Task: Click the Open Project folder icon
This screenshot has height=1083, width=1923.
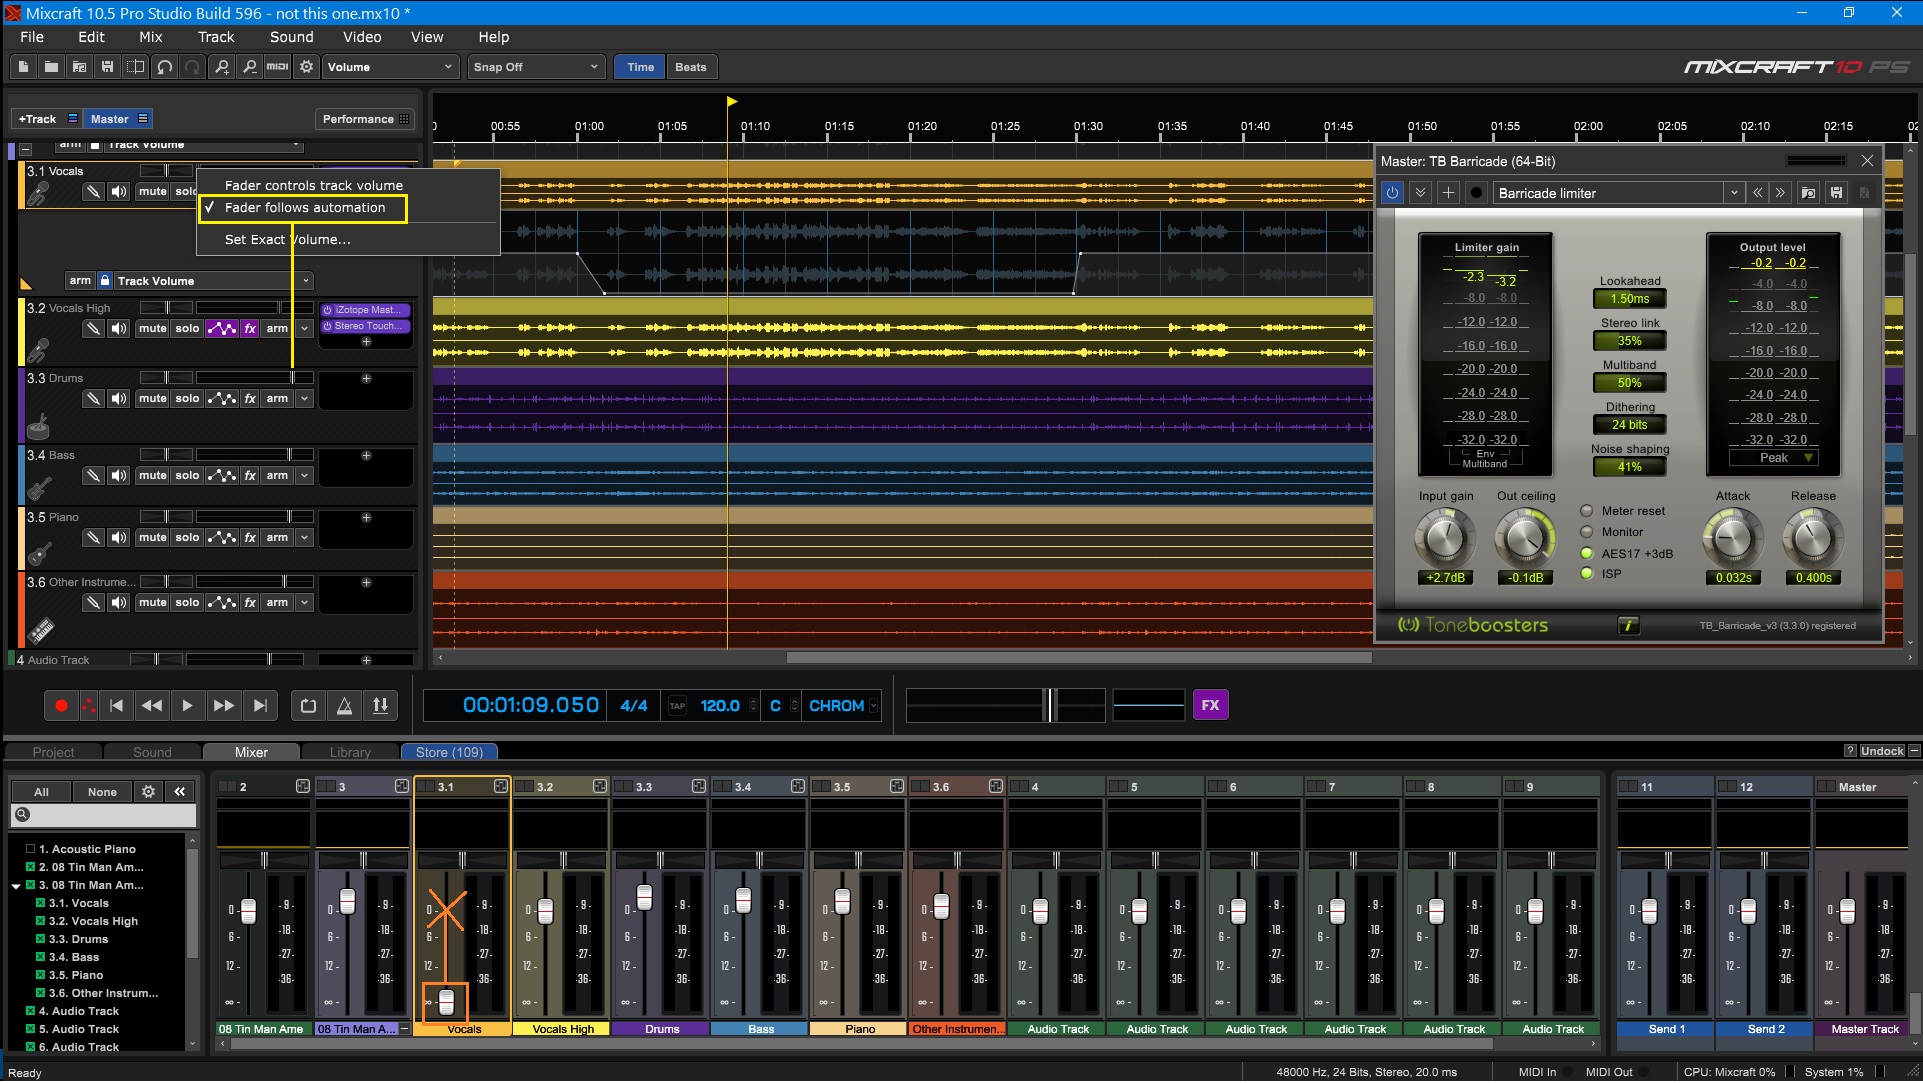Action: coord(51,67)
